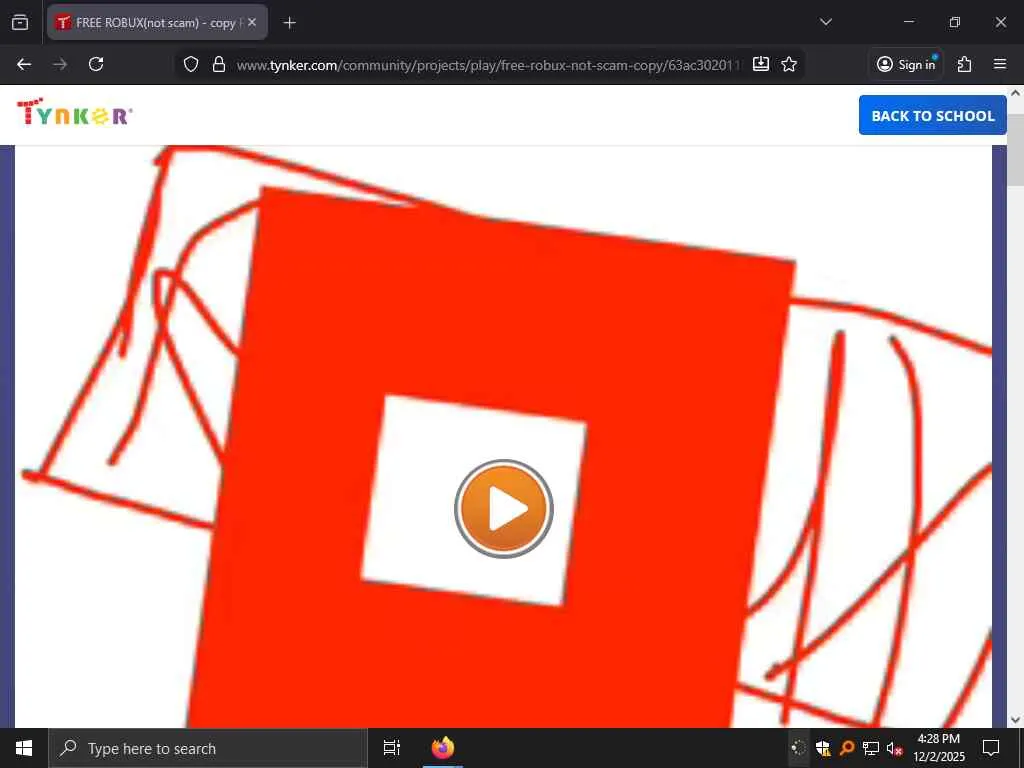
Task: Open the Windows Start menu
Action: [24, 748]
